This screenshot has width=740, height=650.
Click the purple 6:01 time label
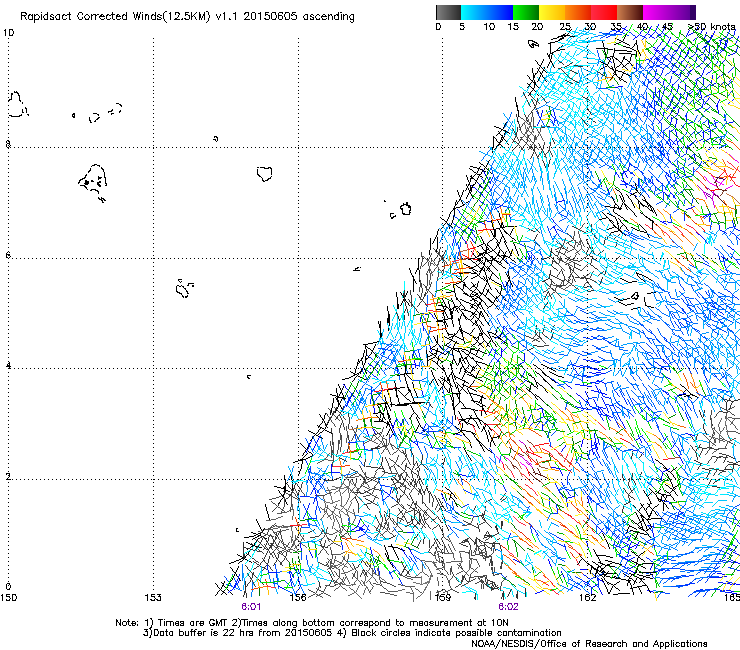pyautogui.click(x=251, y=607)
